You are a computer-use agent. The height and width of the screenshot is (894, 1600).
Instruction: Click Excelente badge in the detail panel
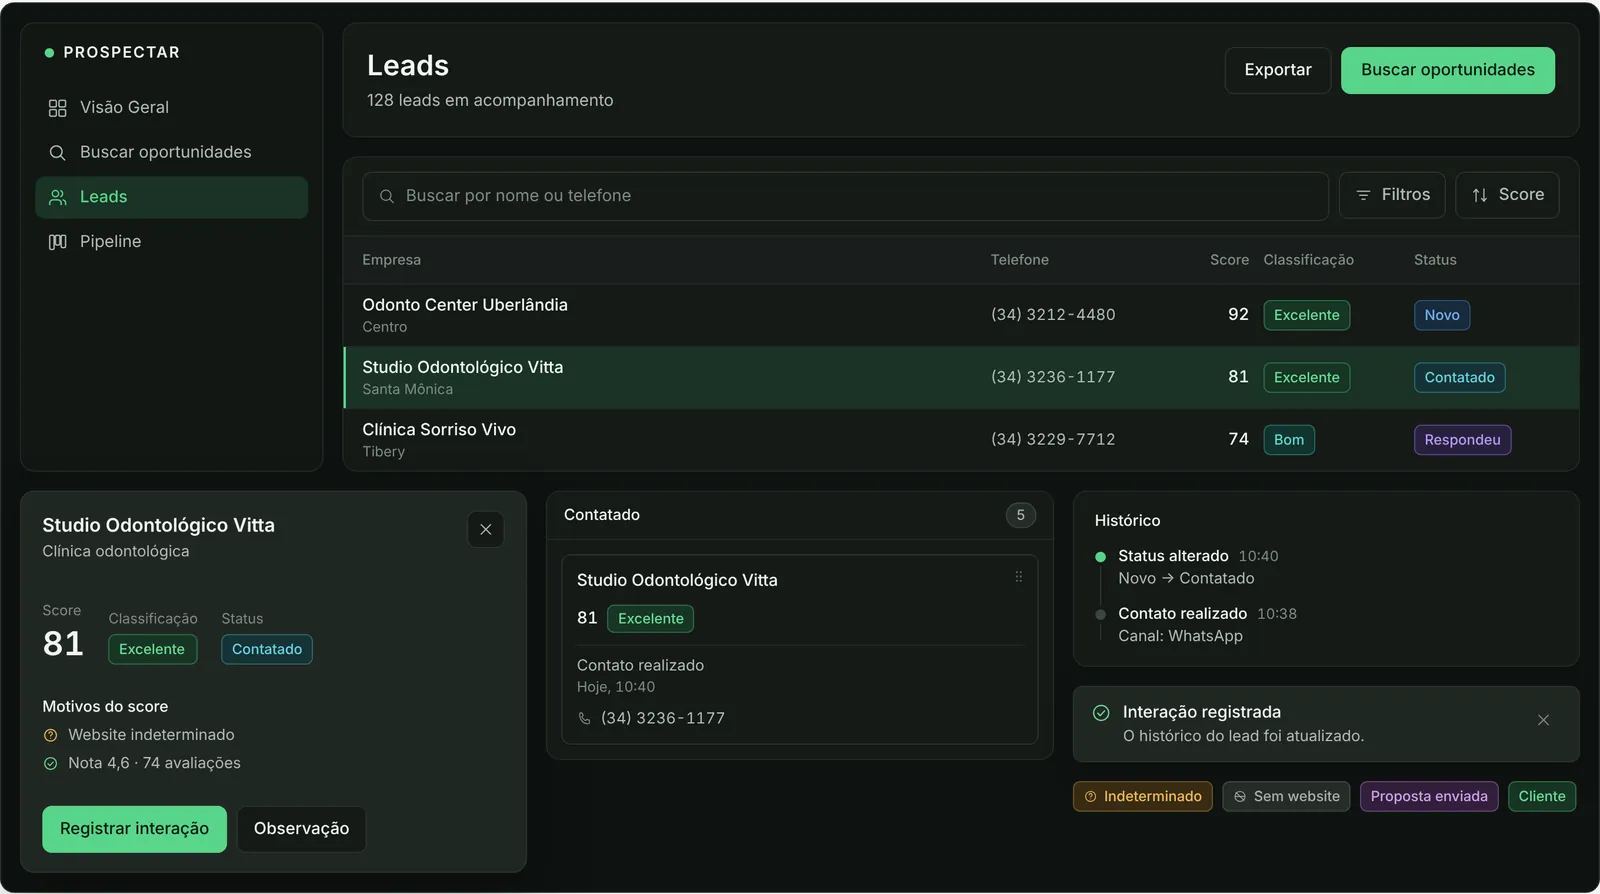coord(152,650)
